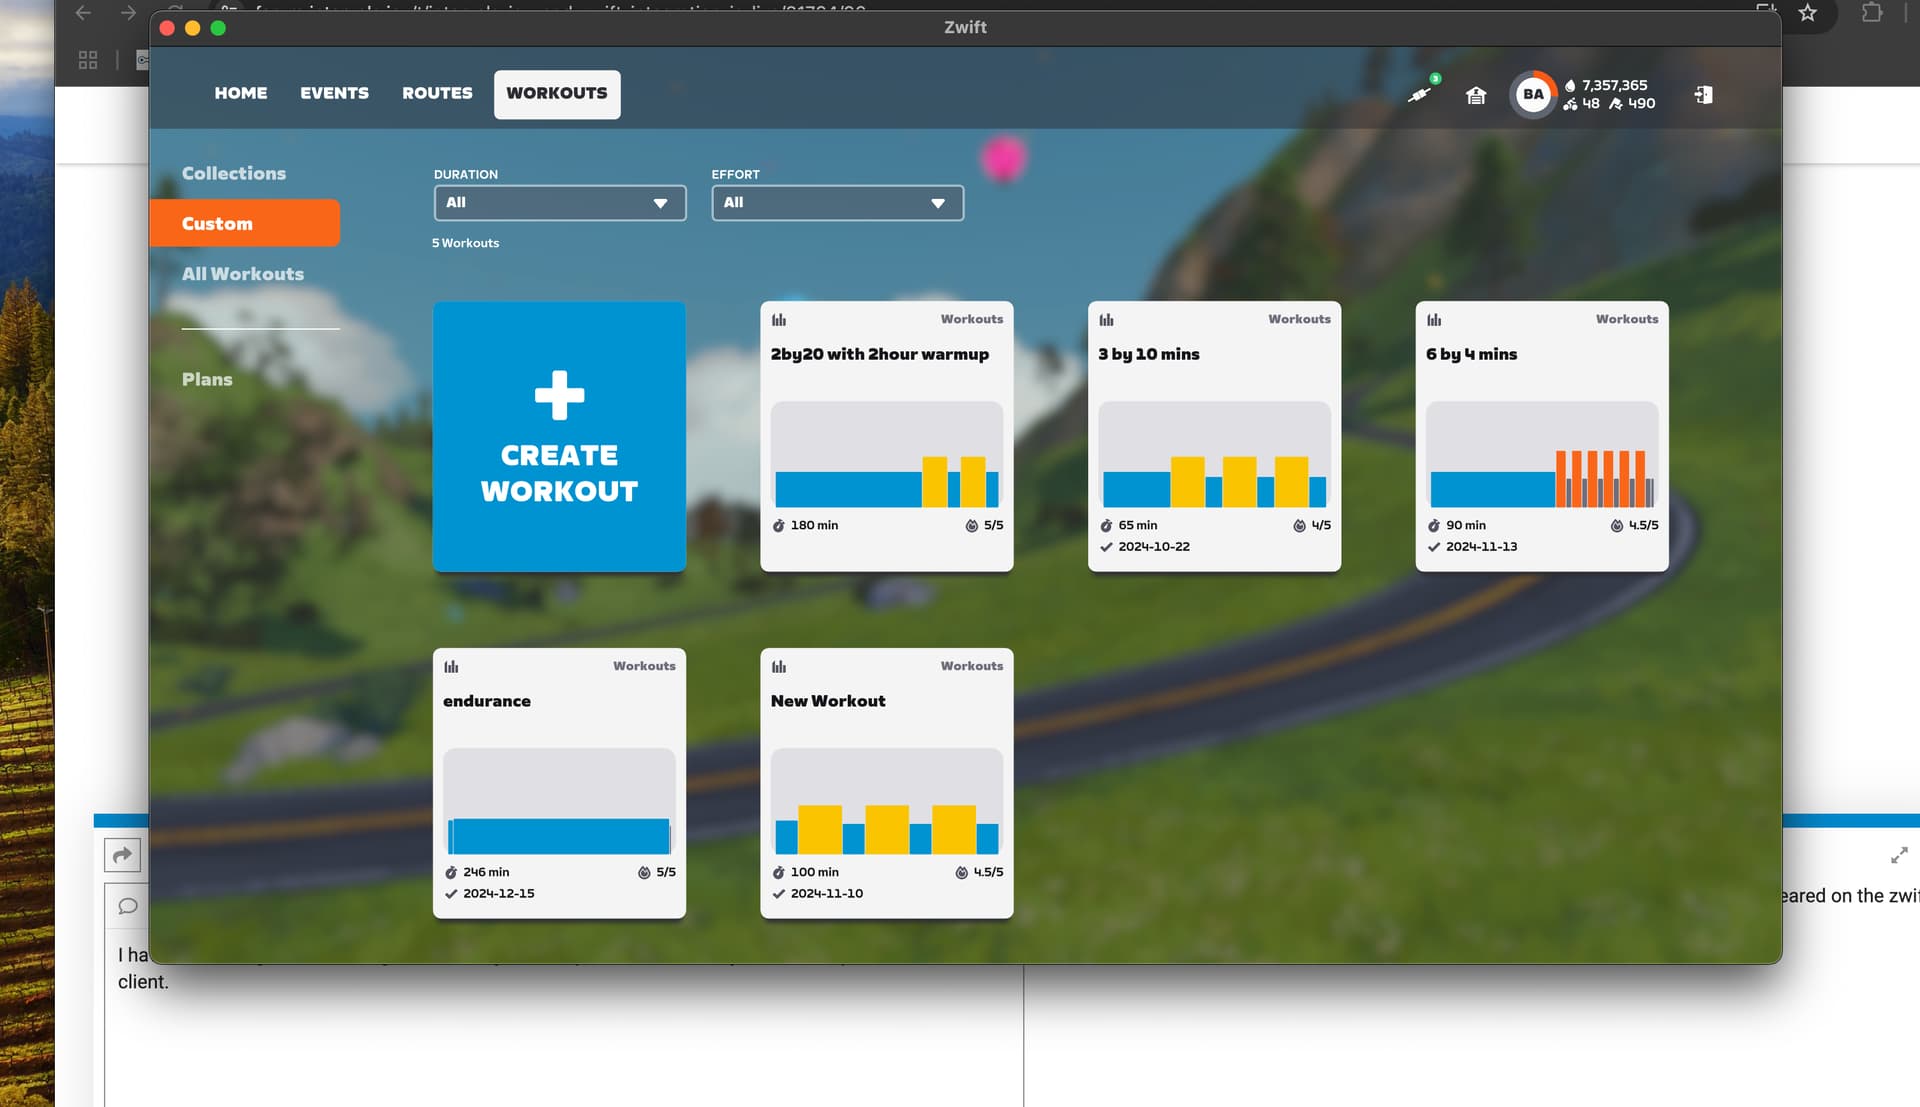This screenshot has height=1107, width=1920.
Task: Click the comment bubble icon in browser page
Action: point(127,906)
